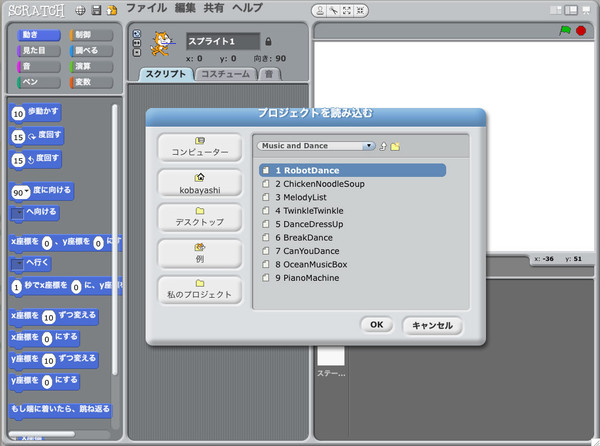Click OK to load the project

click(376, 324)
